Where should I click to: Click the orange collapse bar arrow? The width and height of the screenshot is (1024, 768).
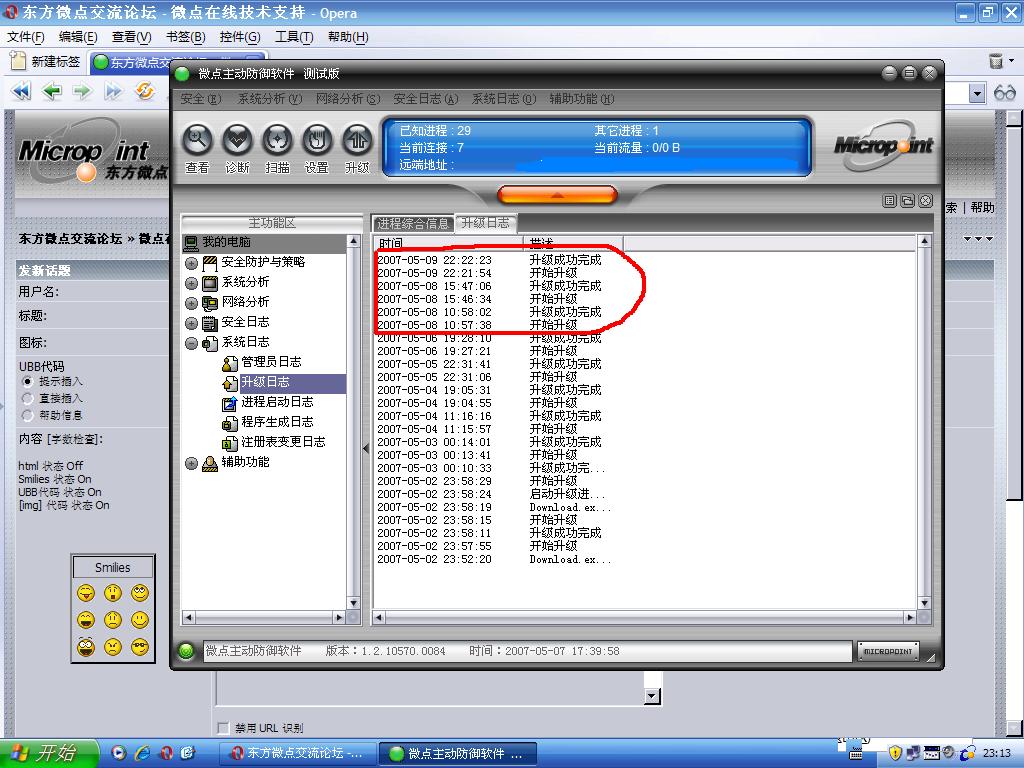point(557,195)
